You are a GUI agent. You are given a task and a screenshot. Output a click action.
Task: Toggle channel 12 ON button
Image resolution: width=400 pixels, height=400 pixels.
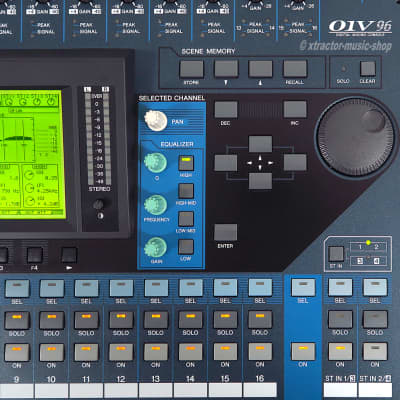[121, 352]
